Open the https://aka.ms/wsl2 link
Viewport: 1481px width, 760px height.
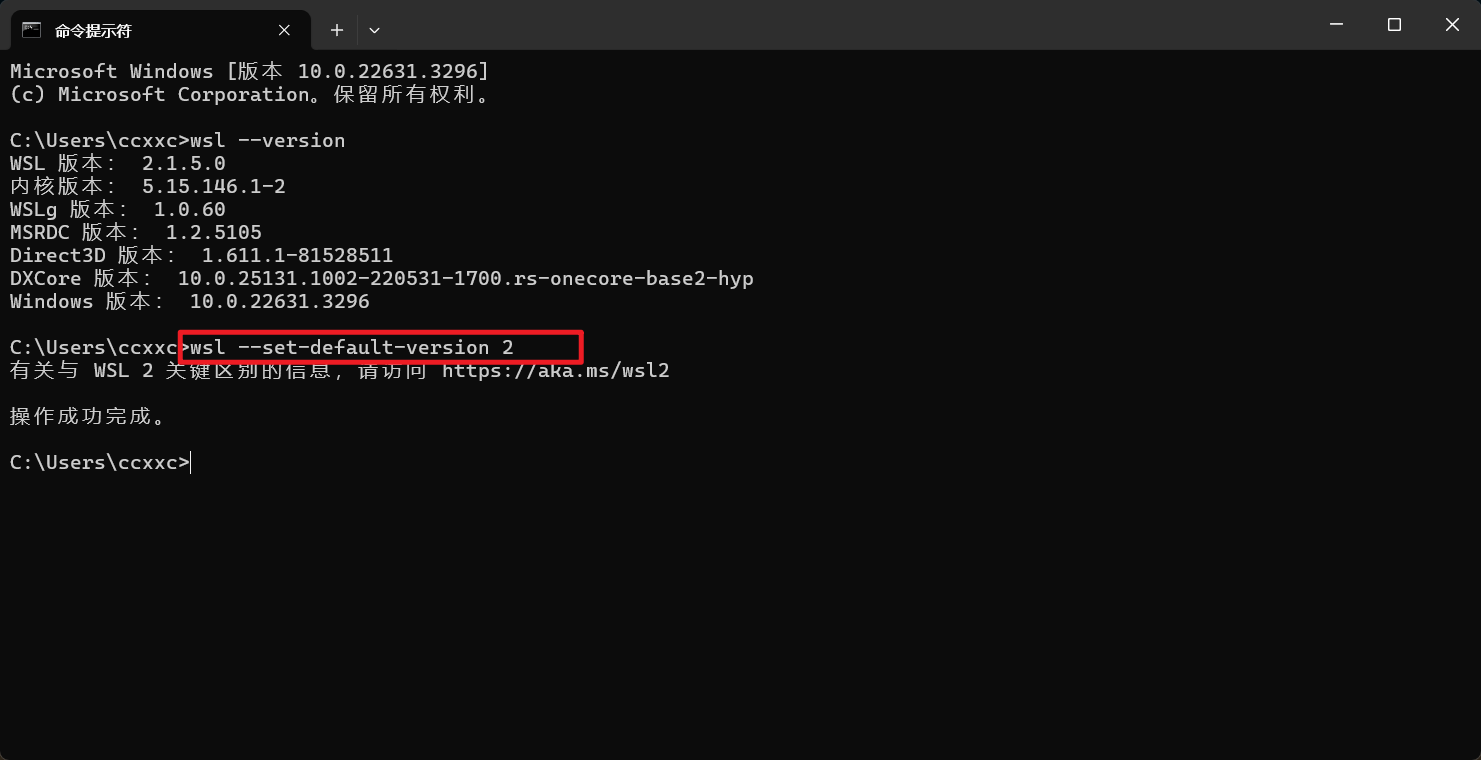tap(556, 371)
